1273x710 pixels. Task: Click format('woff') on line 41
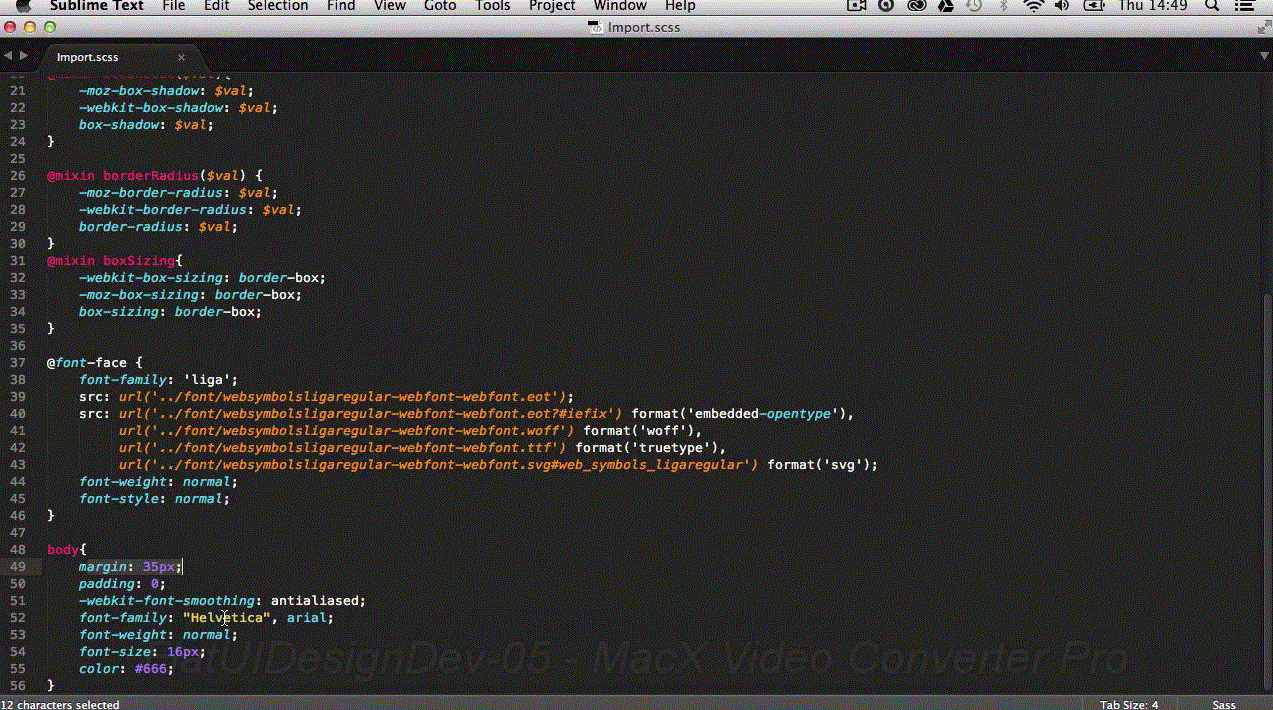[641, 430]
